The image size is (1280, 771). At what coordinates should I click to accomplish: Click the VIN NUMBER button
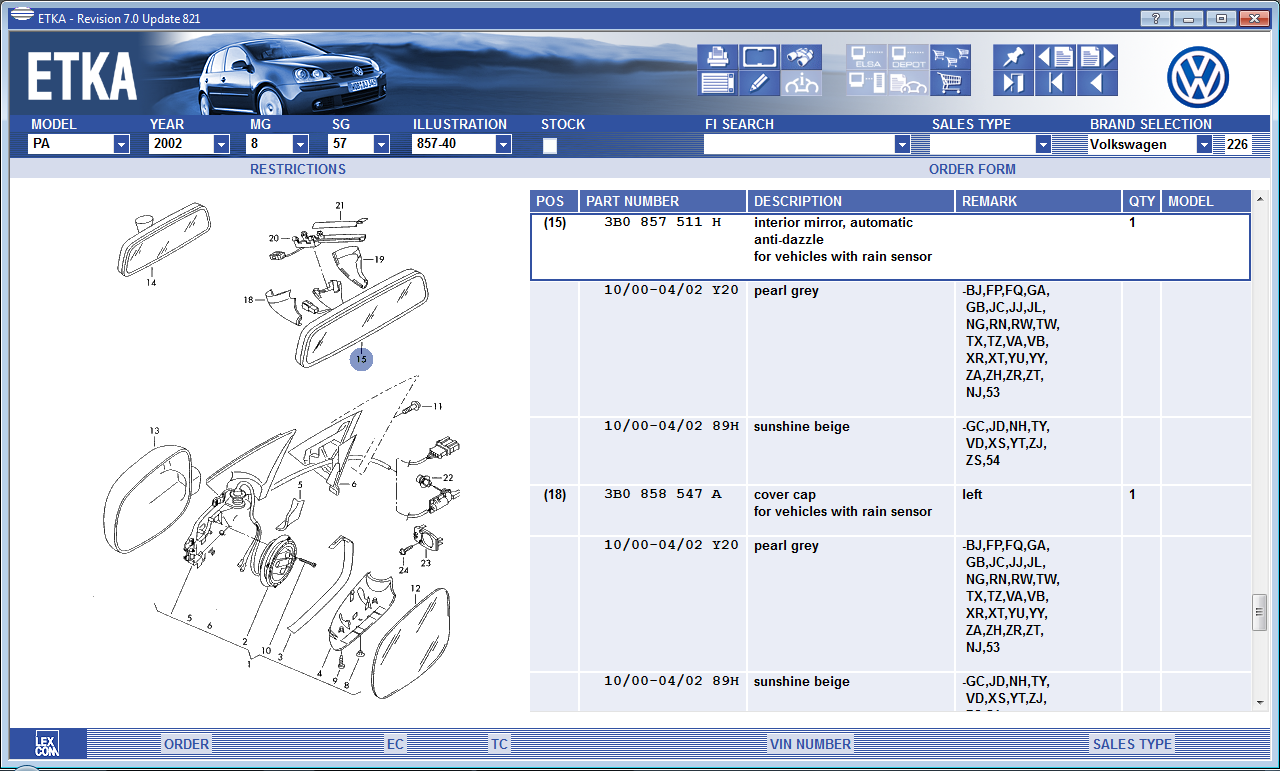(x=810, y=744)
